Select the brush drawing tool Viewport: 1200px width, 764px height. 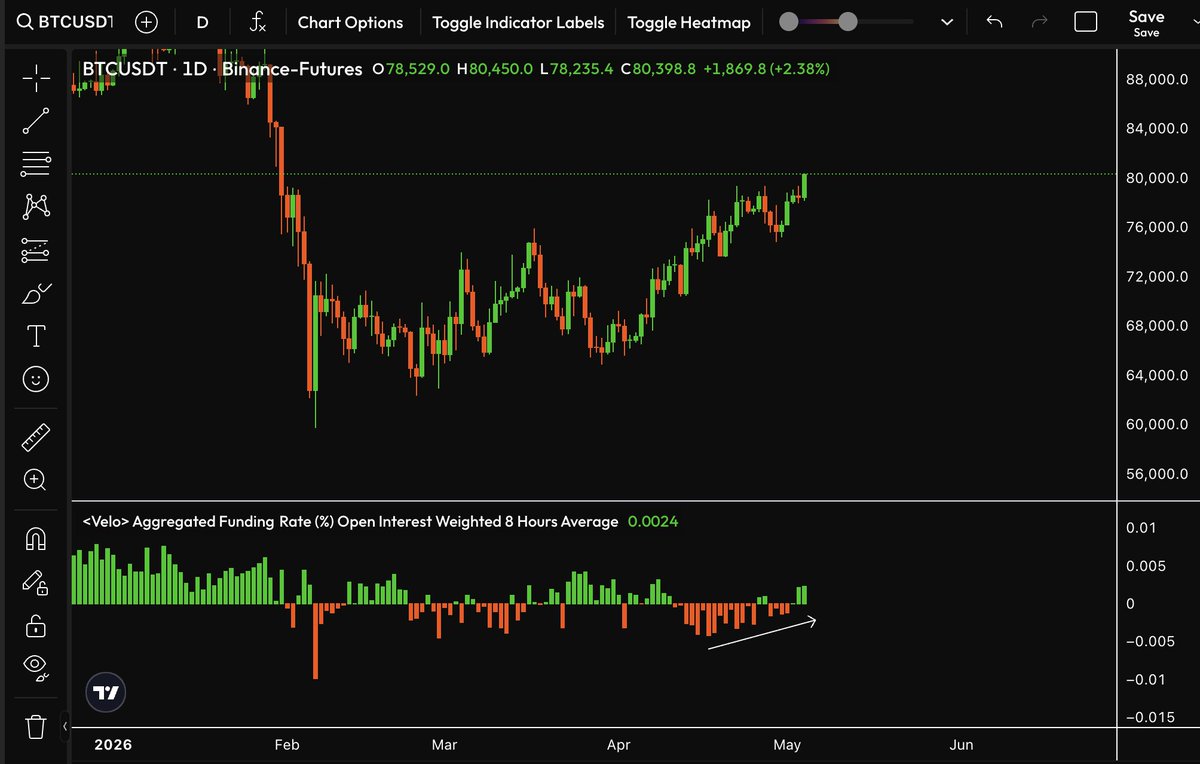(36, 294)
